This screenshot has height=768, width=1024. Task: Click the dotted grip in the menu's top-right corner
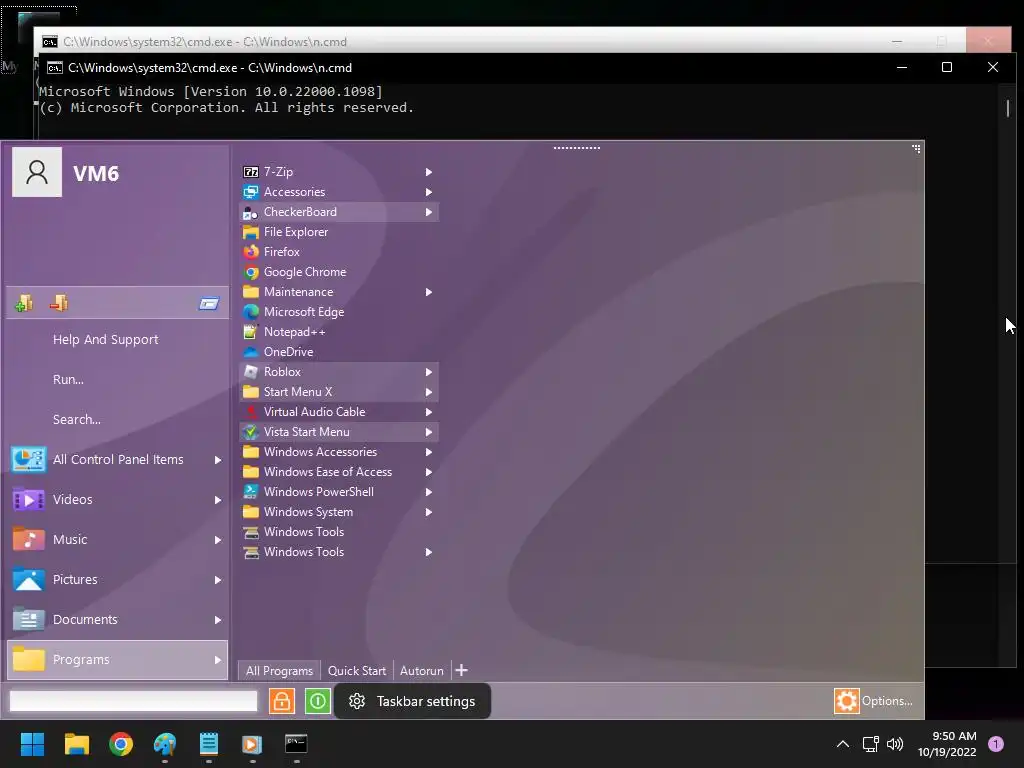point(916,149)
